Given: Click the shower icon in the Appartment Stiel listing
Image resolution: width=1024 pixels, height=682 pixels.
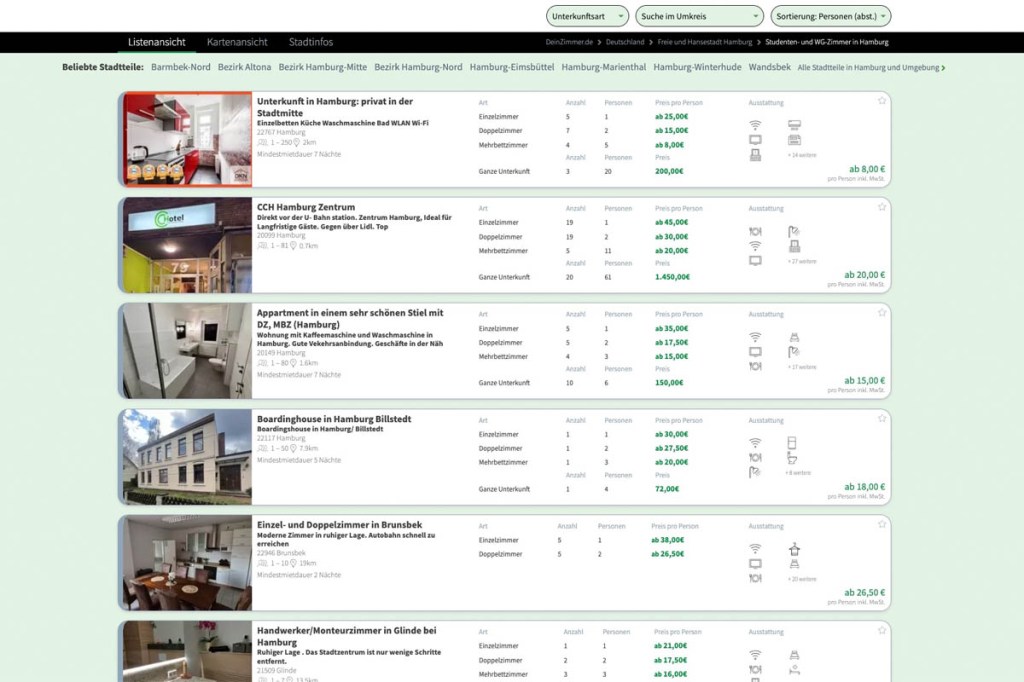Looking at the screenshot, I should [x=794, y=352].
